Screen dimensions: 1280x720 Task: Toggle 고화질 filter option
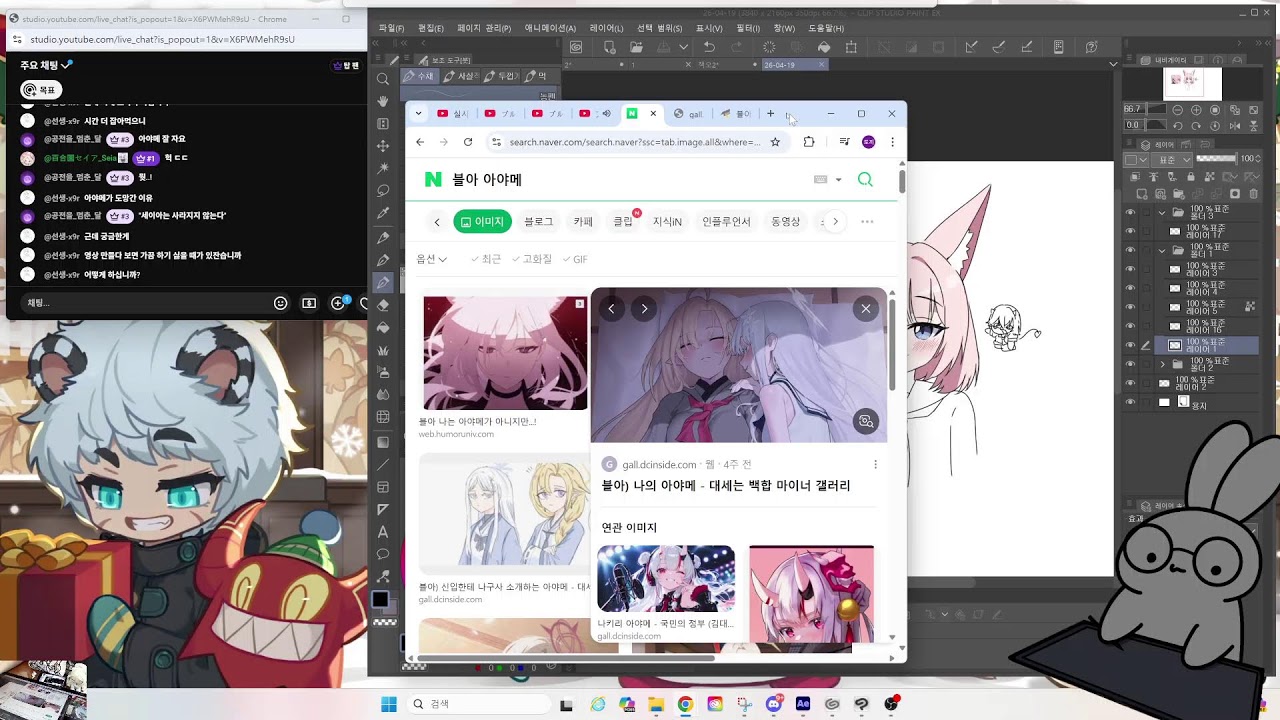(532, 259)
